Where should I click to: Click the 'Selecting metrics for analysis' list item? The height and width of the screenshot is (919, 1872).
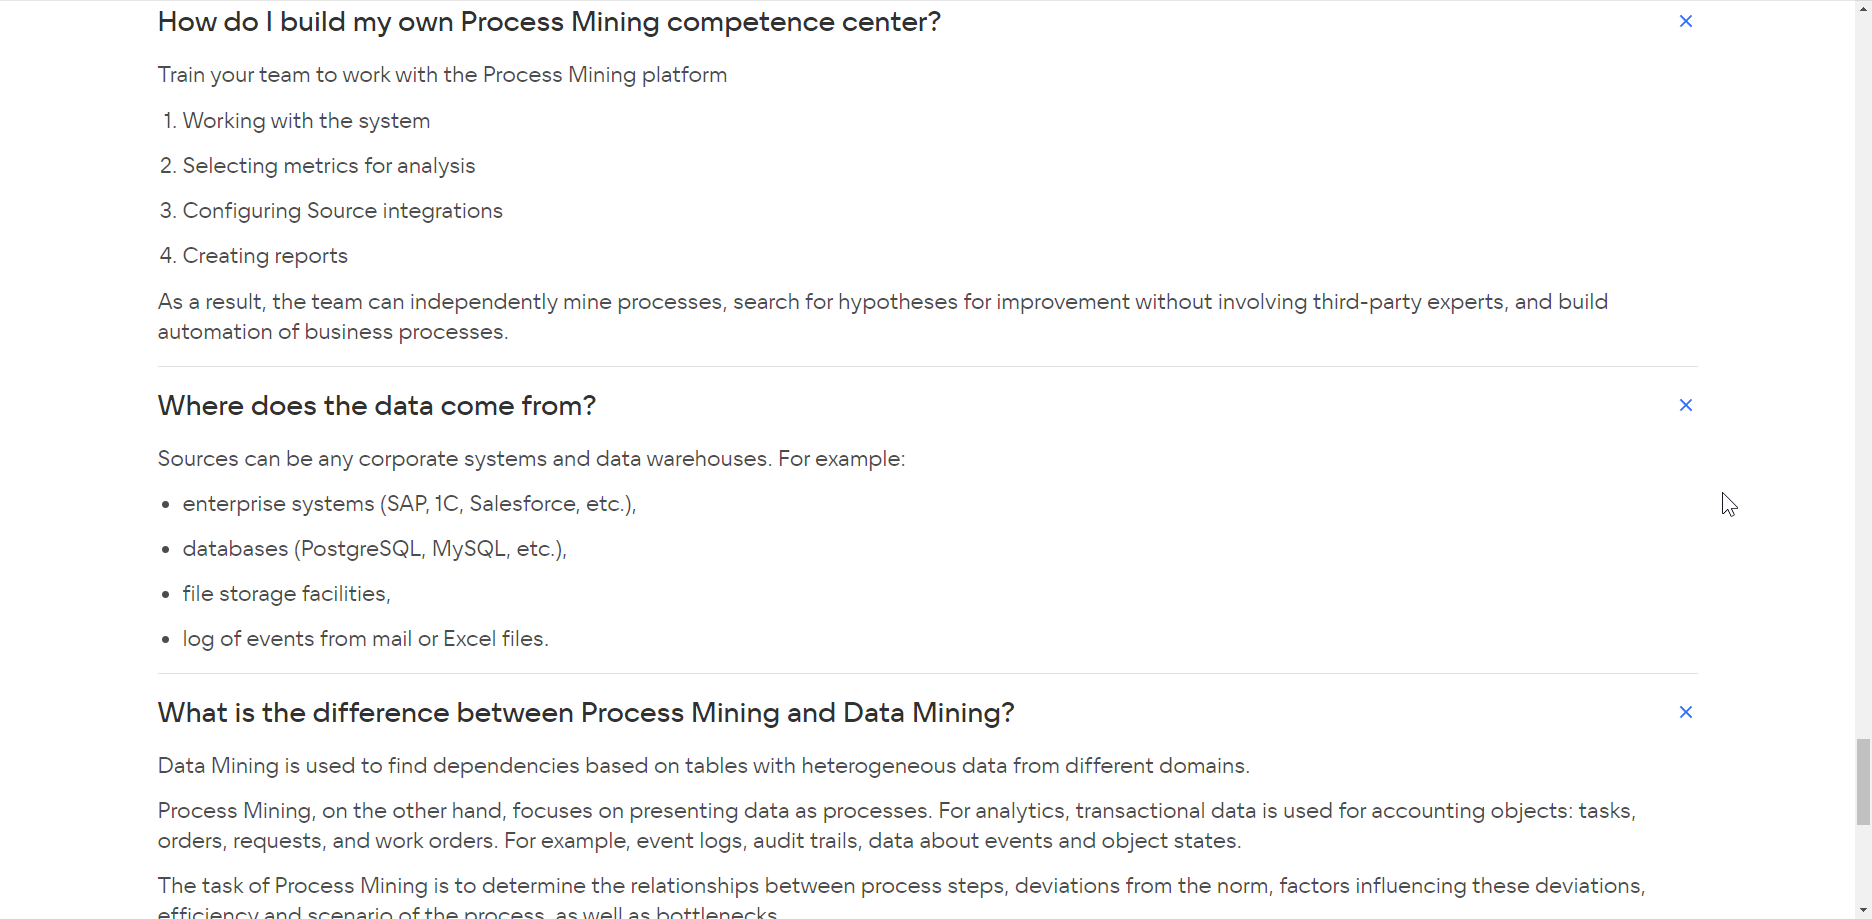pos(329,166)
